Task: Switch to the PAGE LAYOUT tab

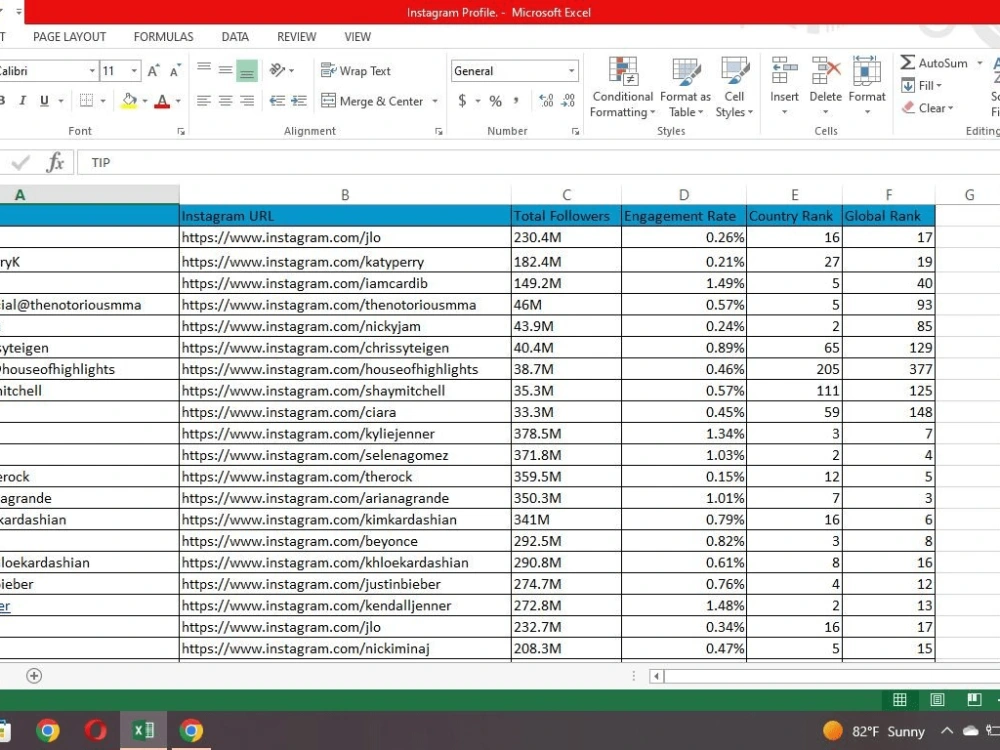Action: click(x=70, y=37)
